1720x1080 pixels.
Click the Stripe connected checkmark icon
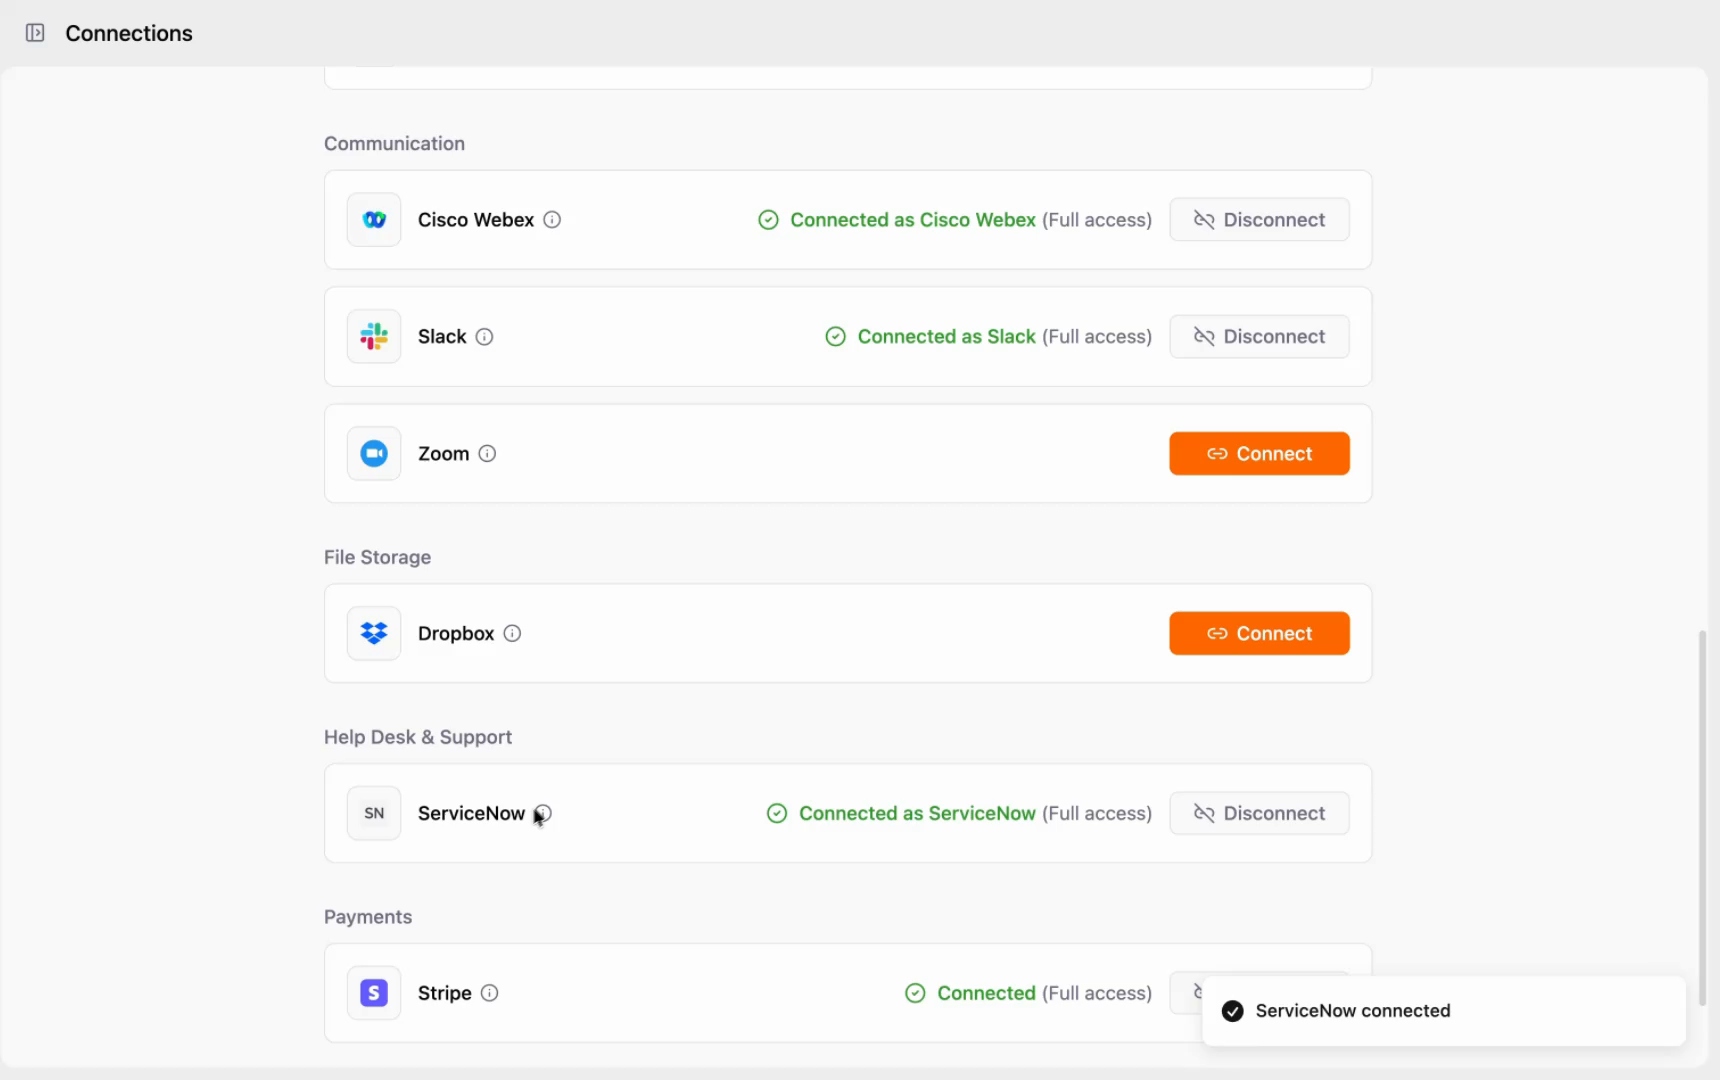915,993
